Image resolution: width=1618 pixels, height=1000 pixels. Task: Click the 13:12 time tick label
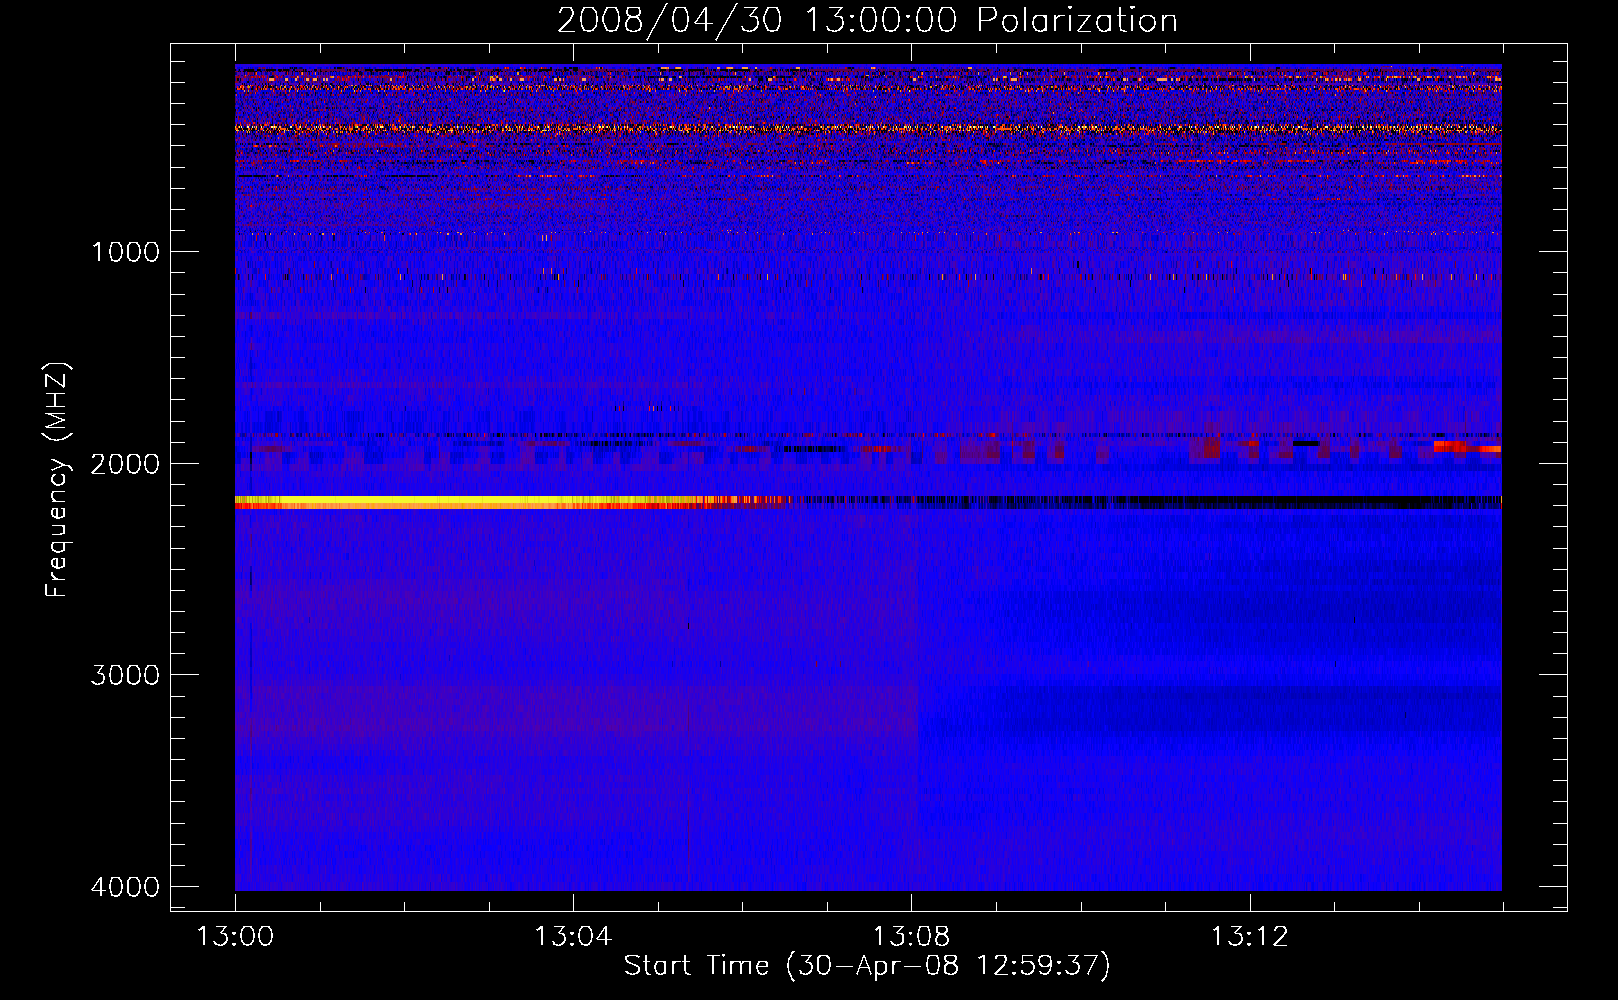(1249, 937)
